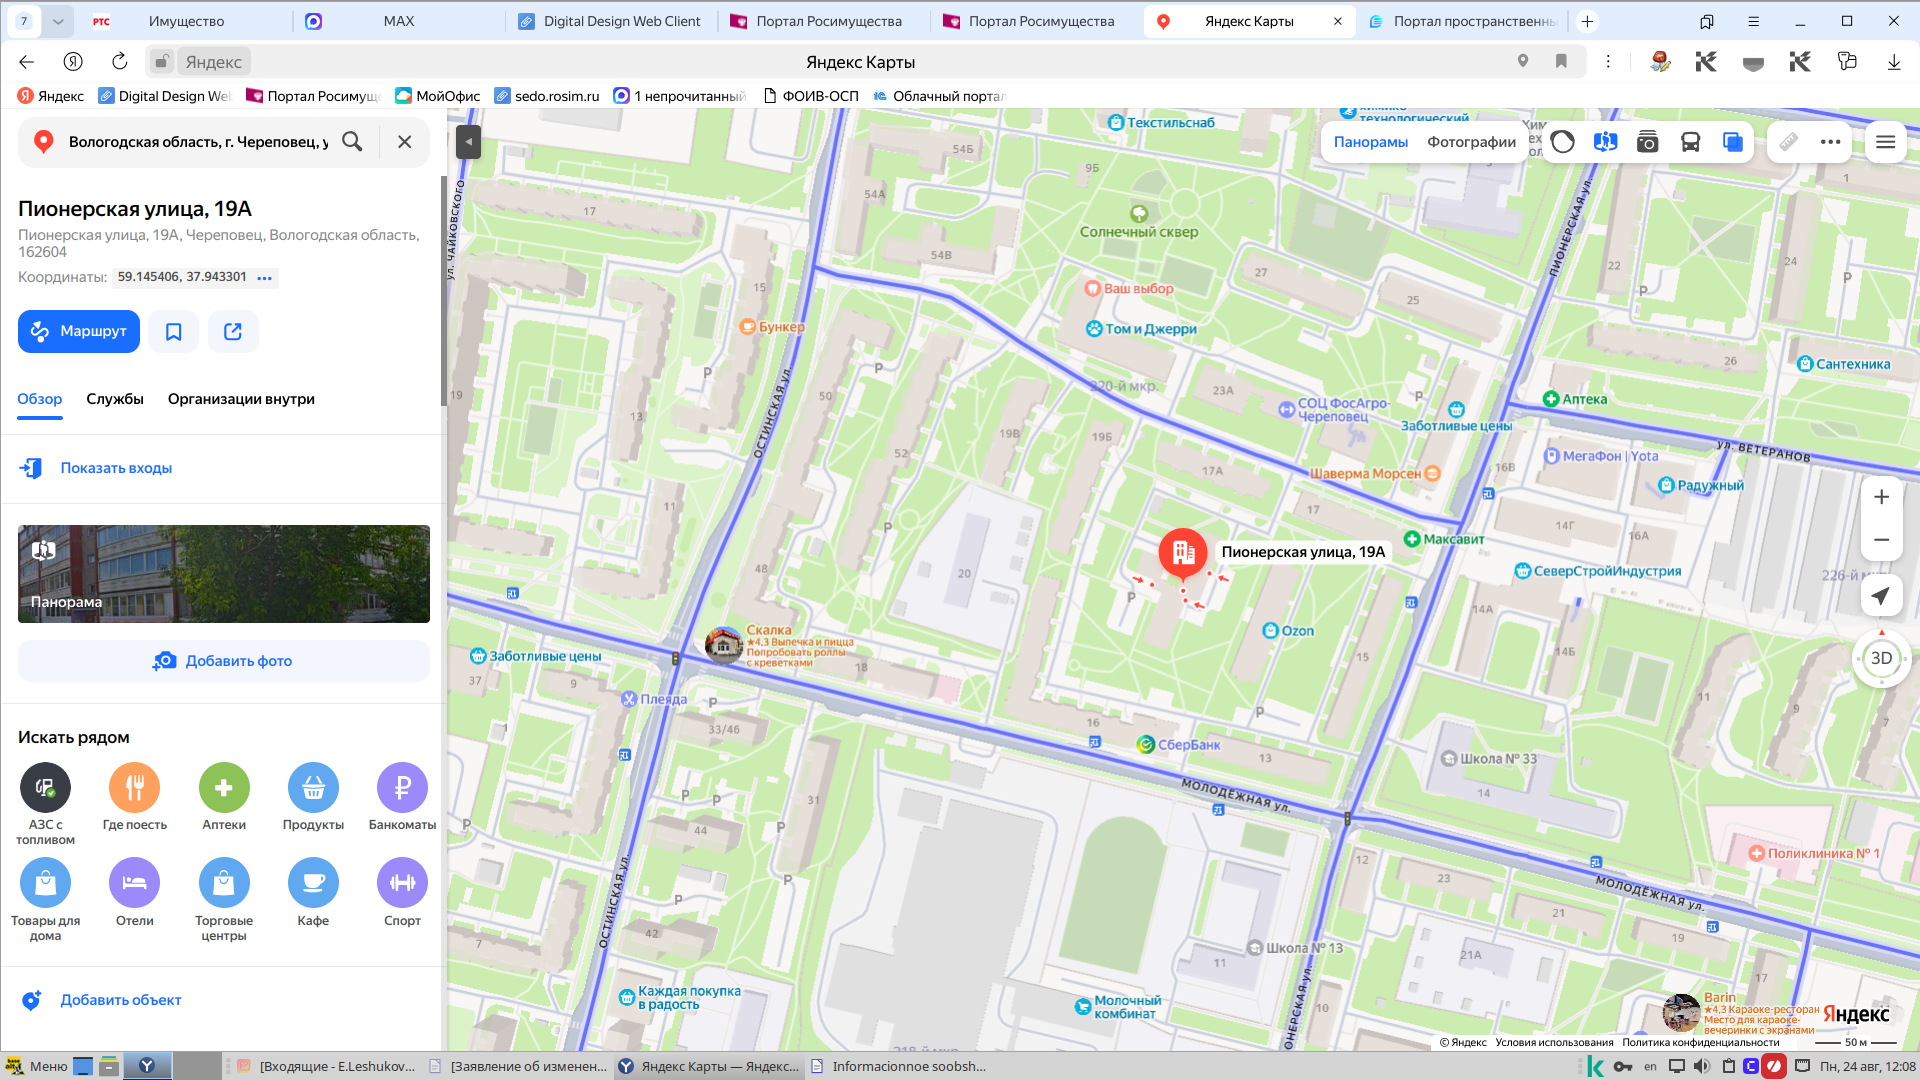Open the Панорама street view thumbnail
Viewport: 1920px width, 1080px height.
click(x=224, y=574)
